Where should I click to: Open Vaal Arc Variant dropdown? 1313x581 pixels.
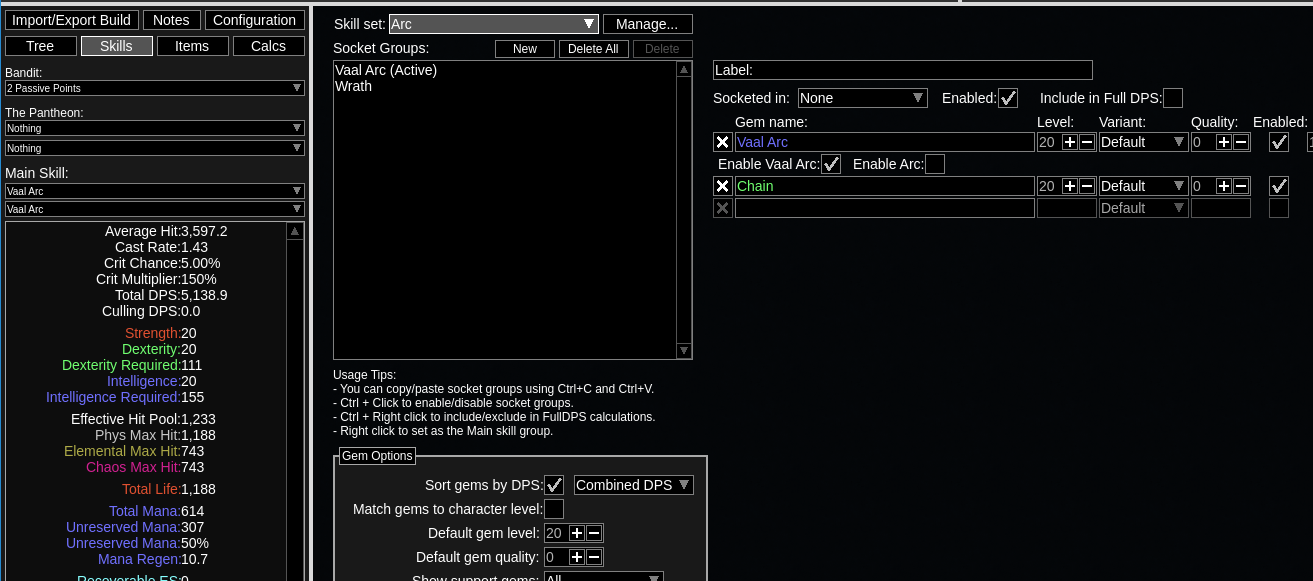(1143, 142)
